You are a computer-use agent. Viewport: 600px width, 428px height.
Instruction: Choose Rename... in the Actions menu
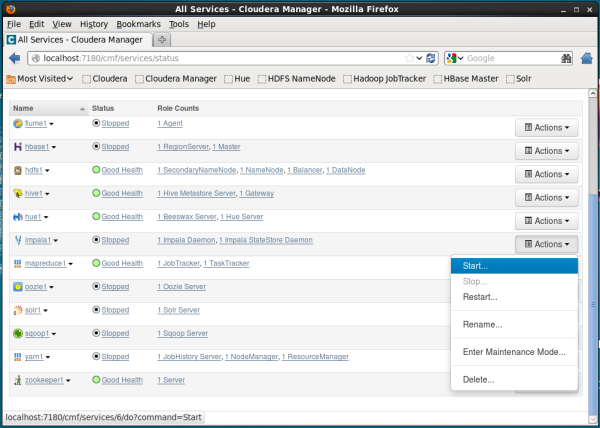tap(514, 325)
